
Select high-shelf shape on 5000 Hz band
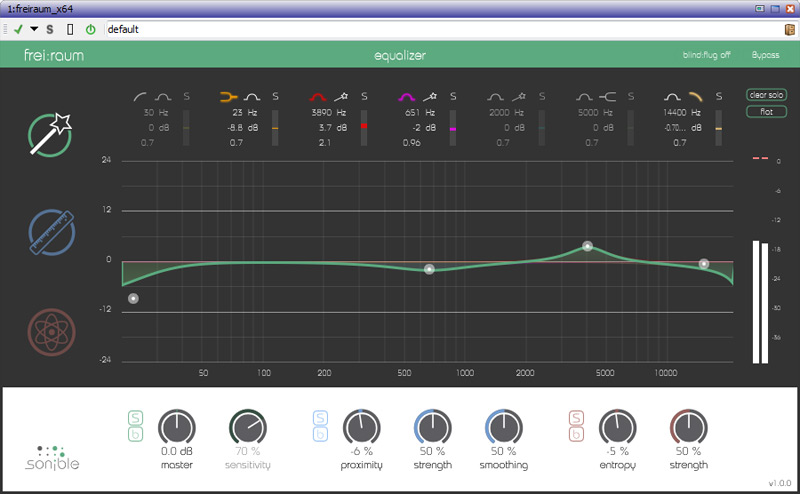pyautogui.click(x=607, y=96)
